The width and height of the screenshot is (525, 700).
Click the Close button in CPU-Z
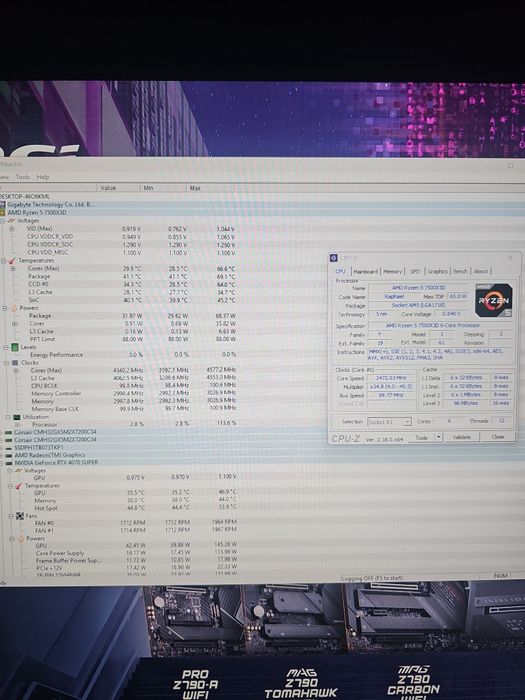point(498,437)
